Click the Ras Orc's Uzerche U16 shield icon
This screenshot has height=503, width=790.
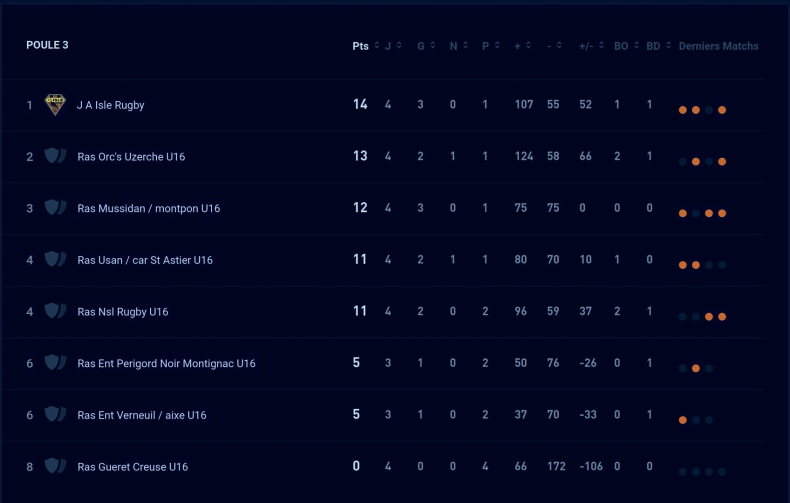click(55, 157)
